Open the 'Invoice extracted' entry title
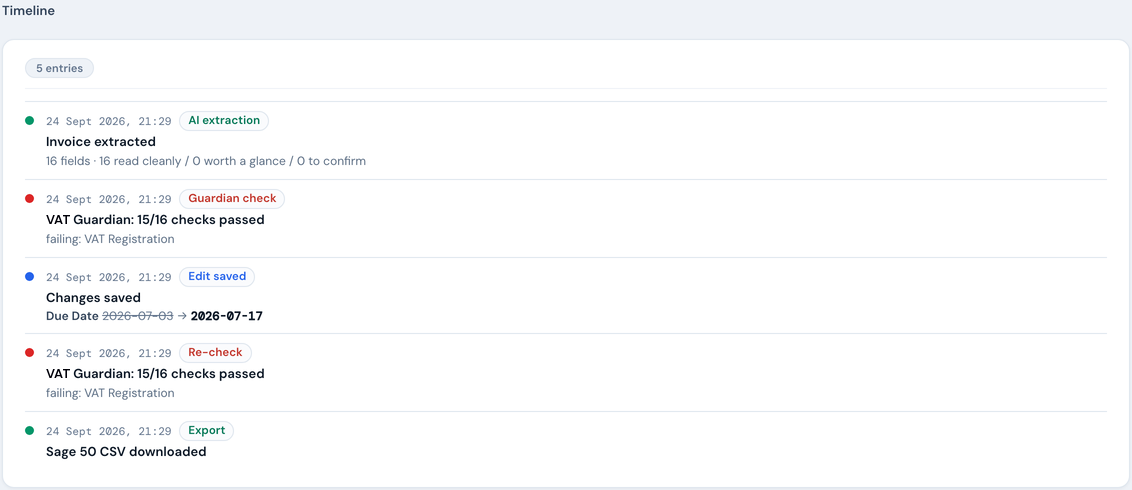The image size is (1132, 490). click(100, 141)
